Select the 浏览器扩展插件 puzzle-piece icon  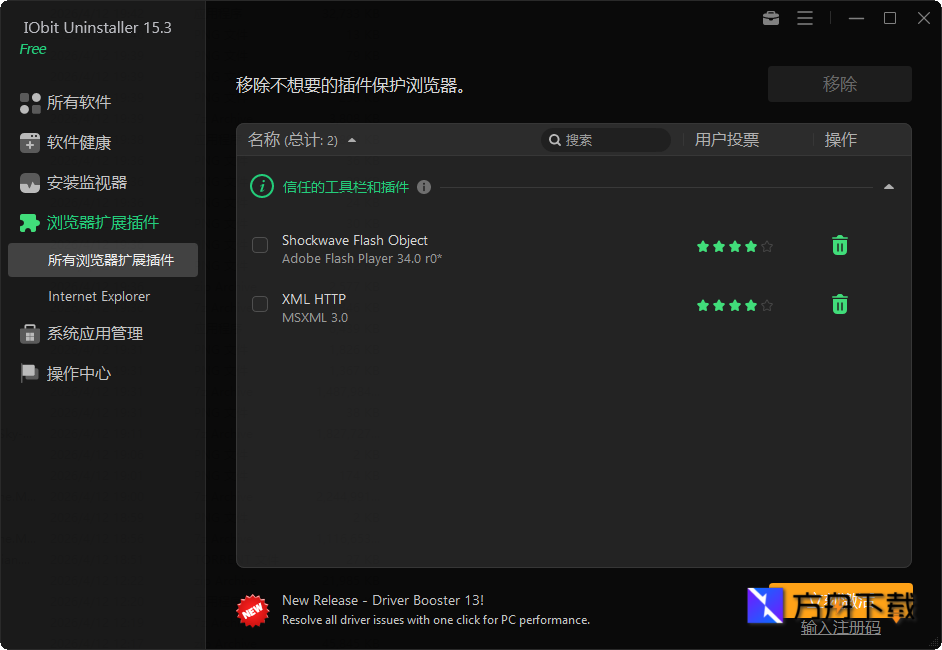(28, 222)
